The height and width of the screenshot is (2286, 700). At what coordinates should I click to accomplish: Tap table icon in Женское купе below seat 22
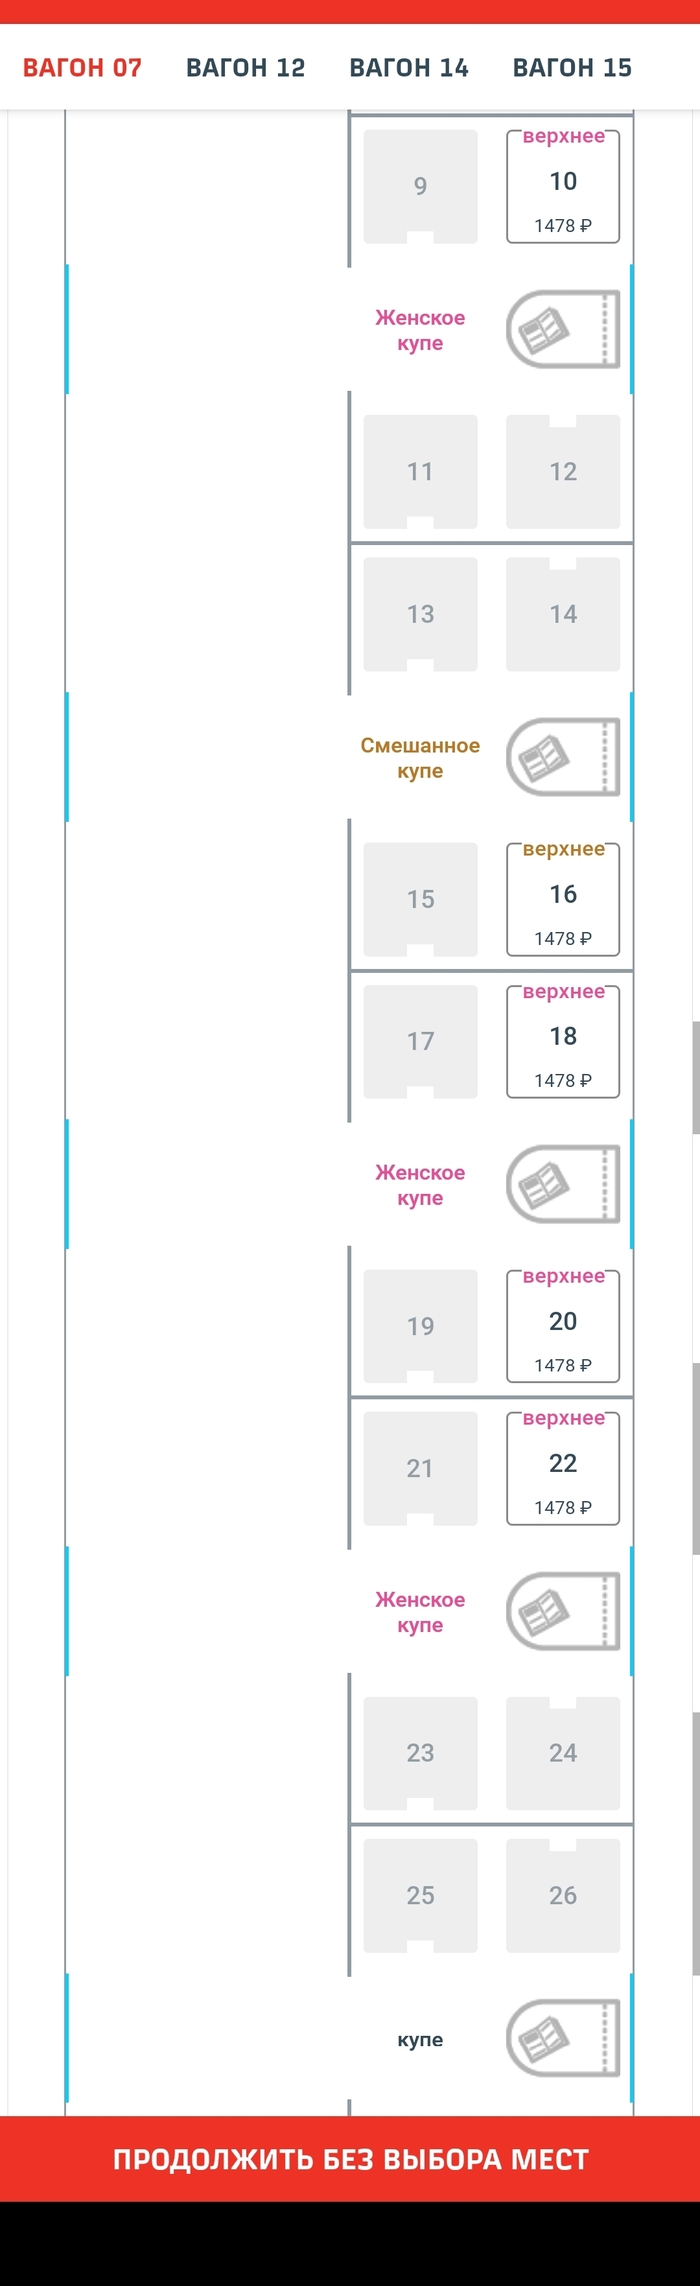[x=563, y=1611]
